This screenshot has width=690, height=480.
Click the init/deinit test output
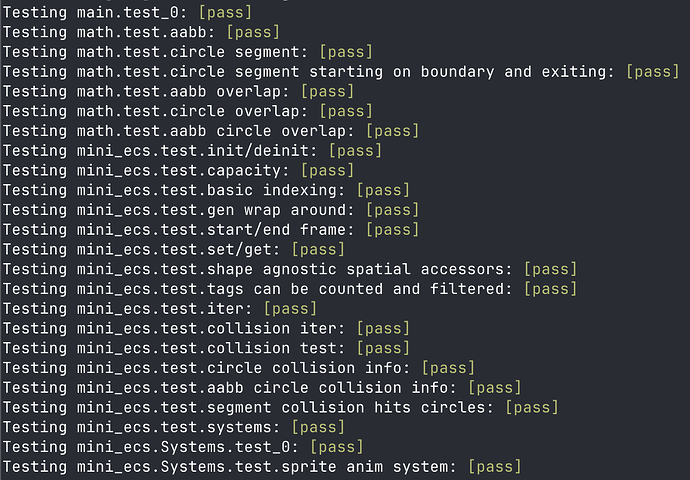pyautogui.click(x=192, y=151)
